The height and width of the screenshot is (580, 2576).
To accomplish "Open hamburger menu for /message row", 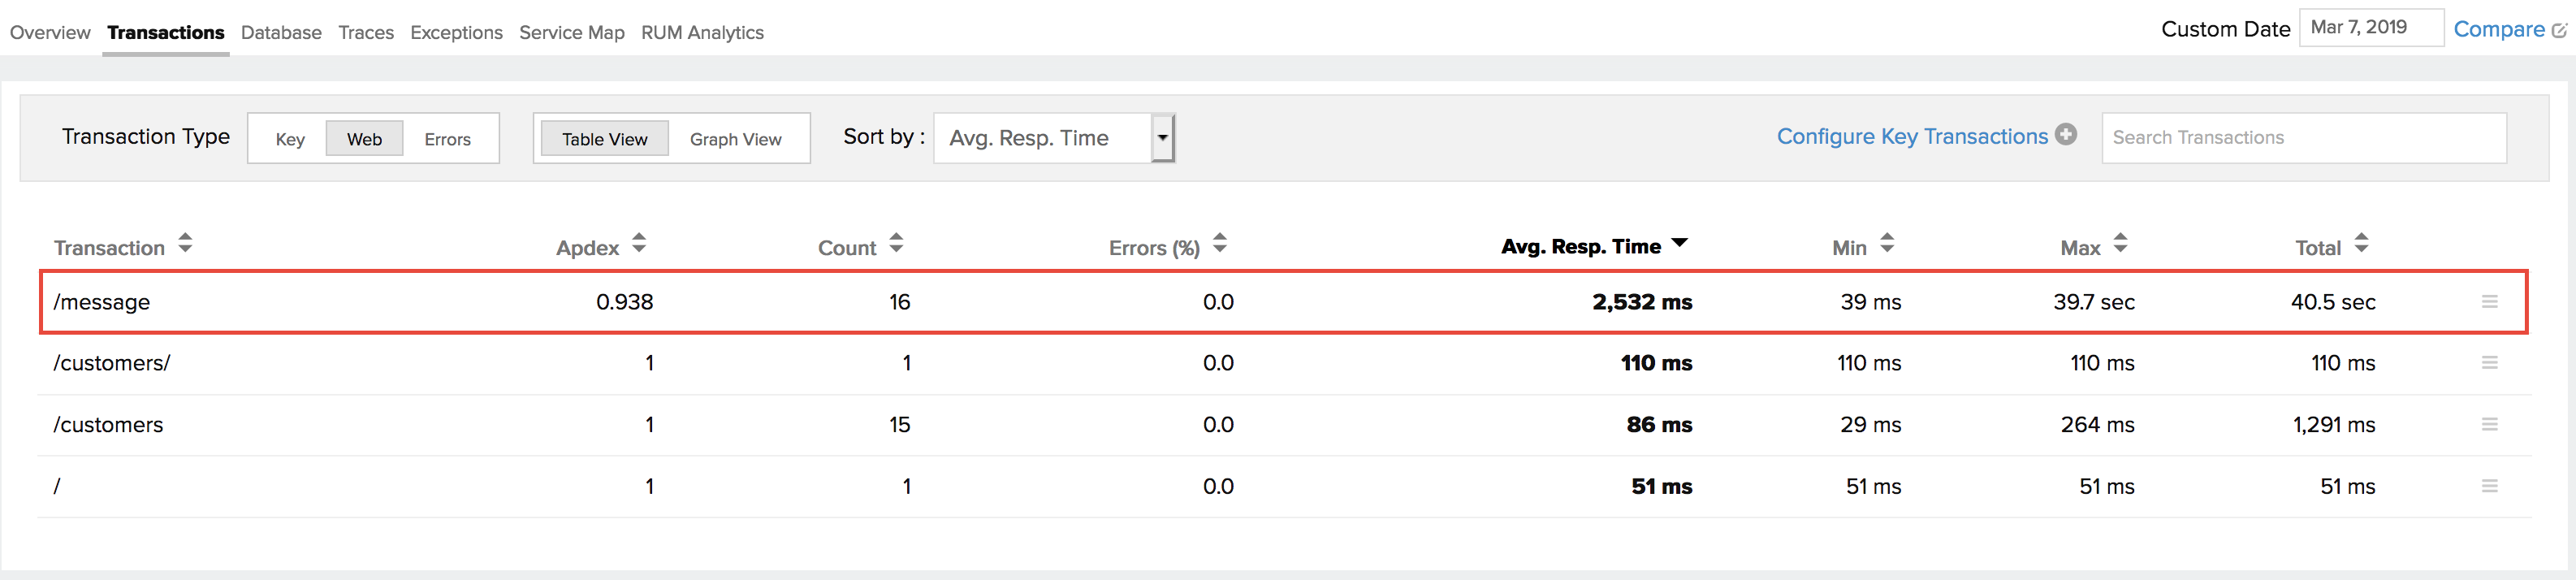I will point(2489,302).
